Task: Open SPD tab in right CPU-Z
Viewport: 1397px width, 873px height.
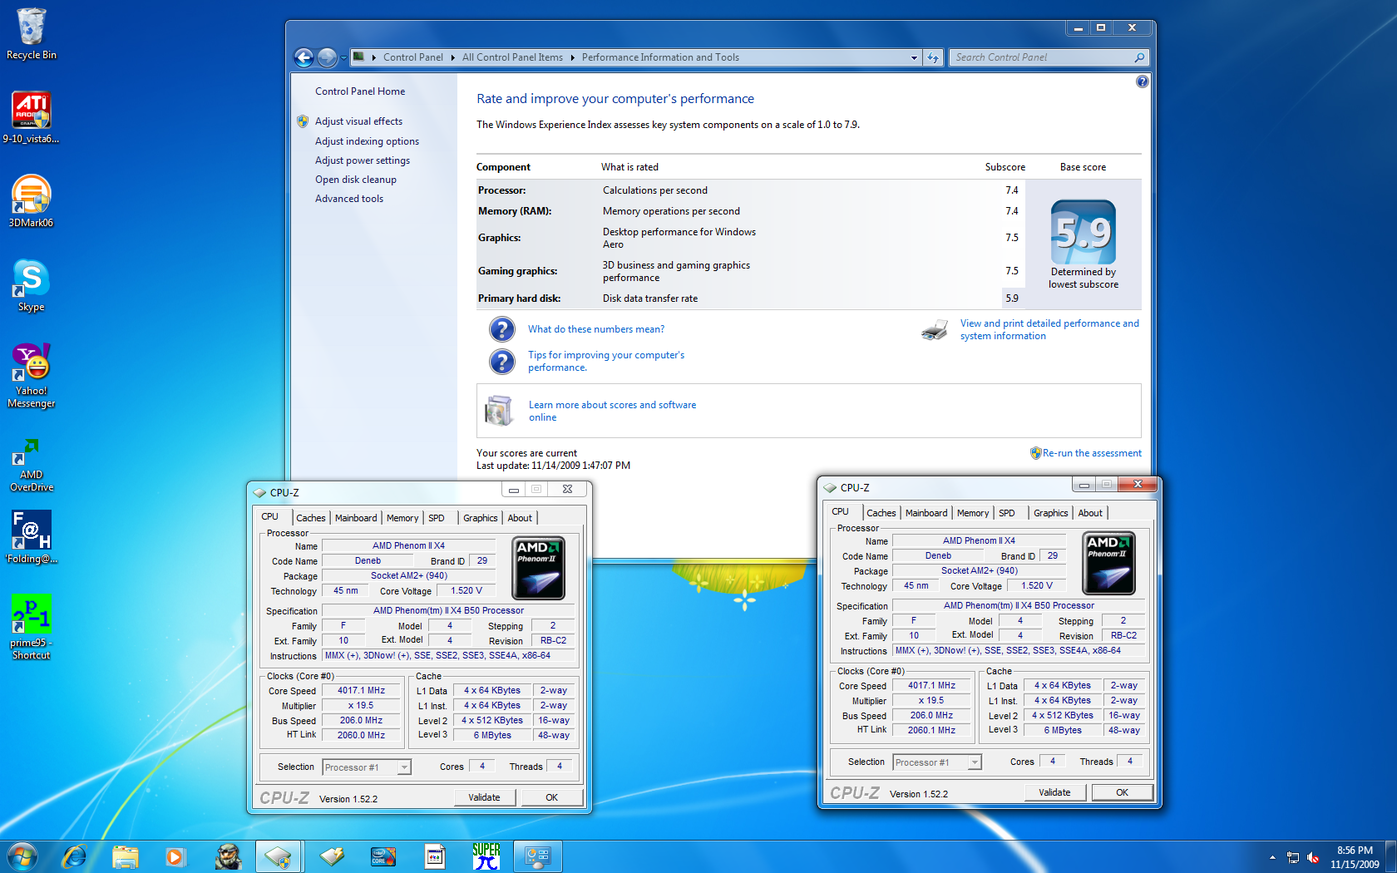Action: [1007, 513]
